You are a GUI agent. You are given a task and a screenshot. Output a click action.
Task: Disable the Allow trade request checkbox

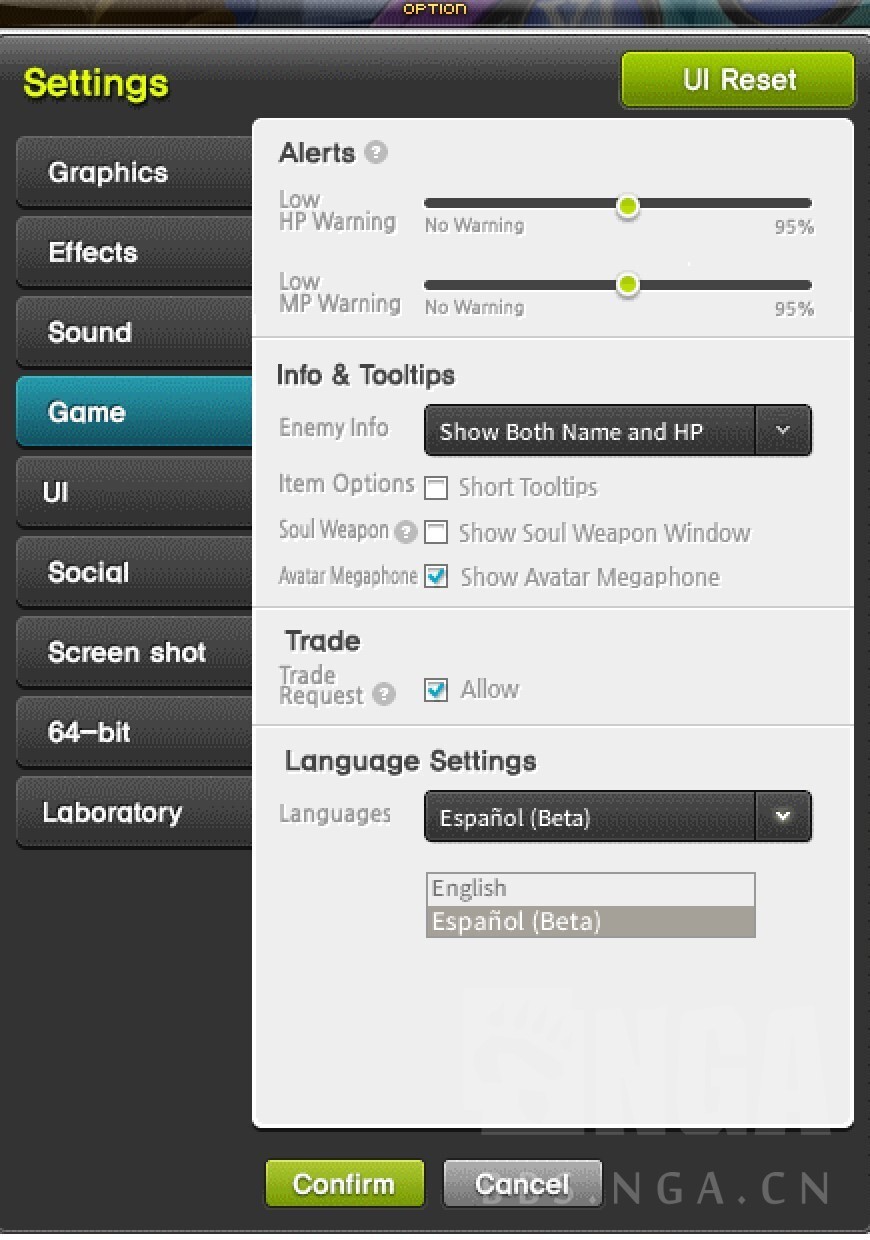(x=436, y=690)
